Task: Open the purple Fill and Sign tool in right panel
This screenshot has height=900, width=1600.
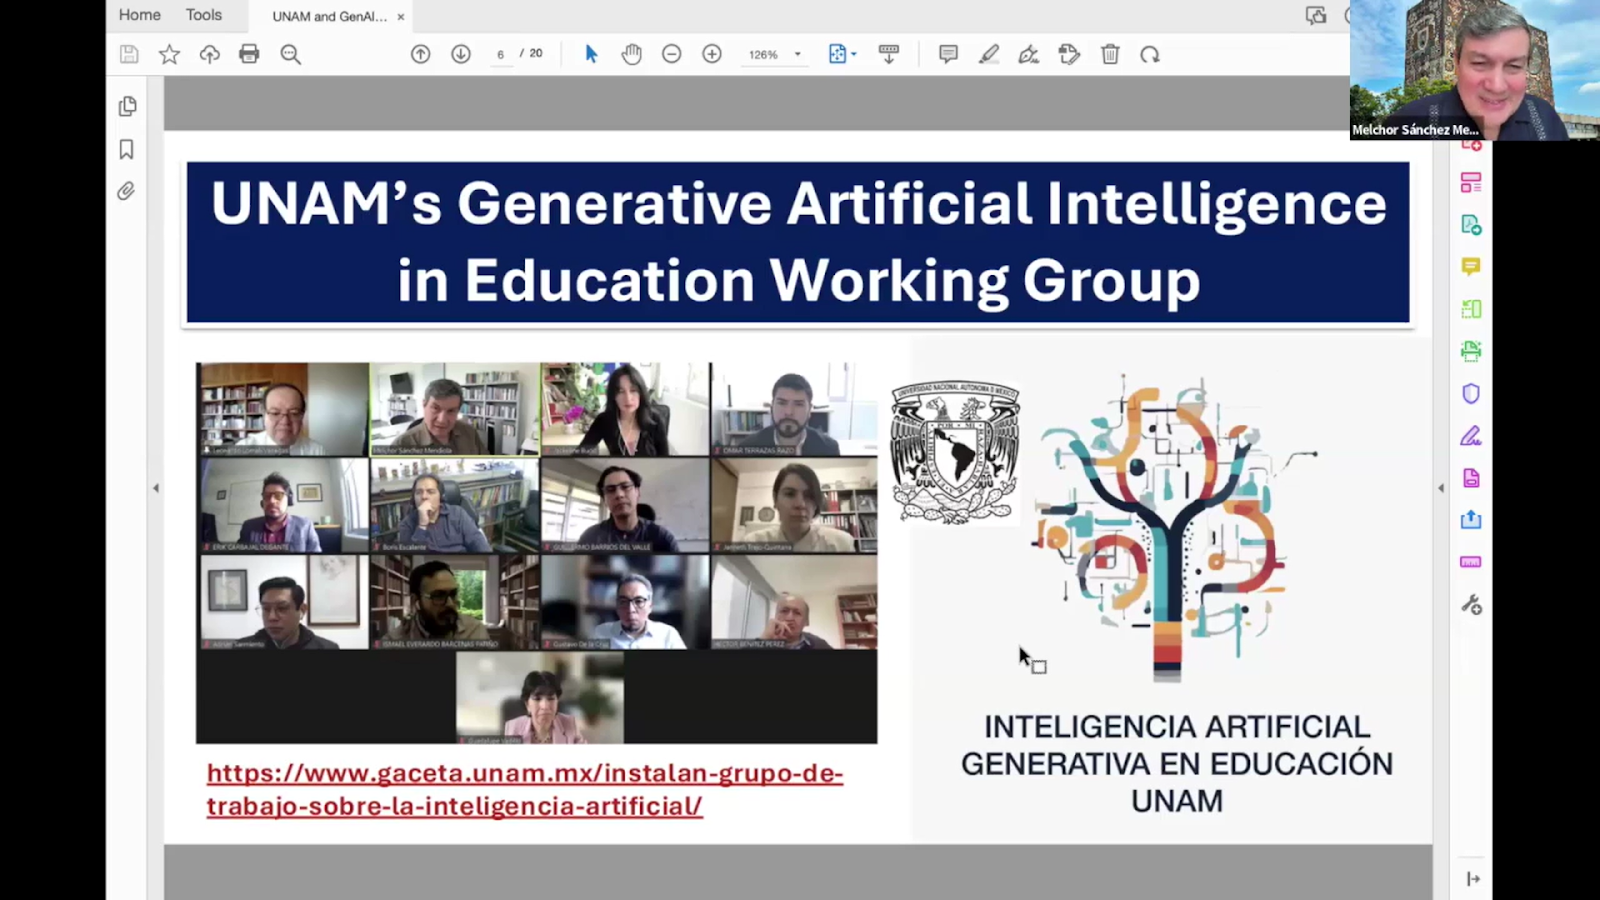Action: tap(1471, 436)
